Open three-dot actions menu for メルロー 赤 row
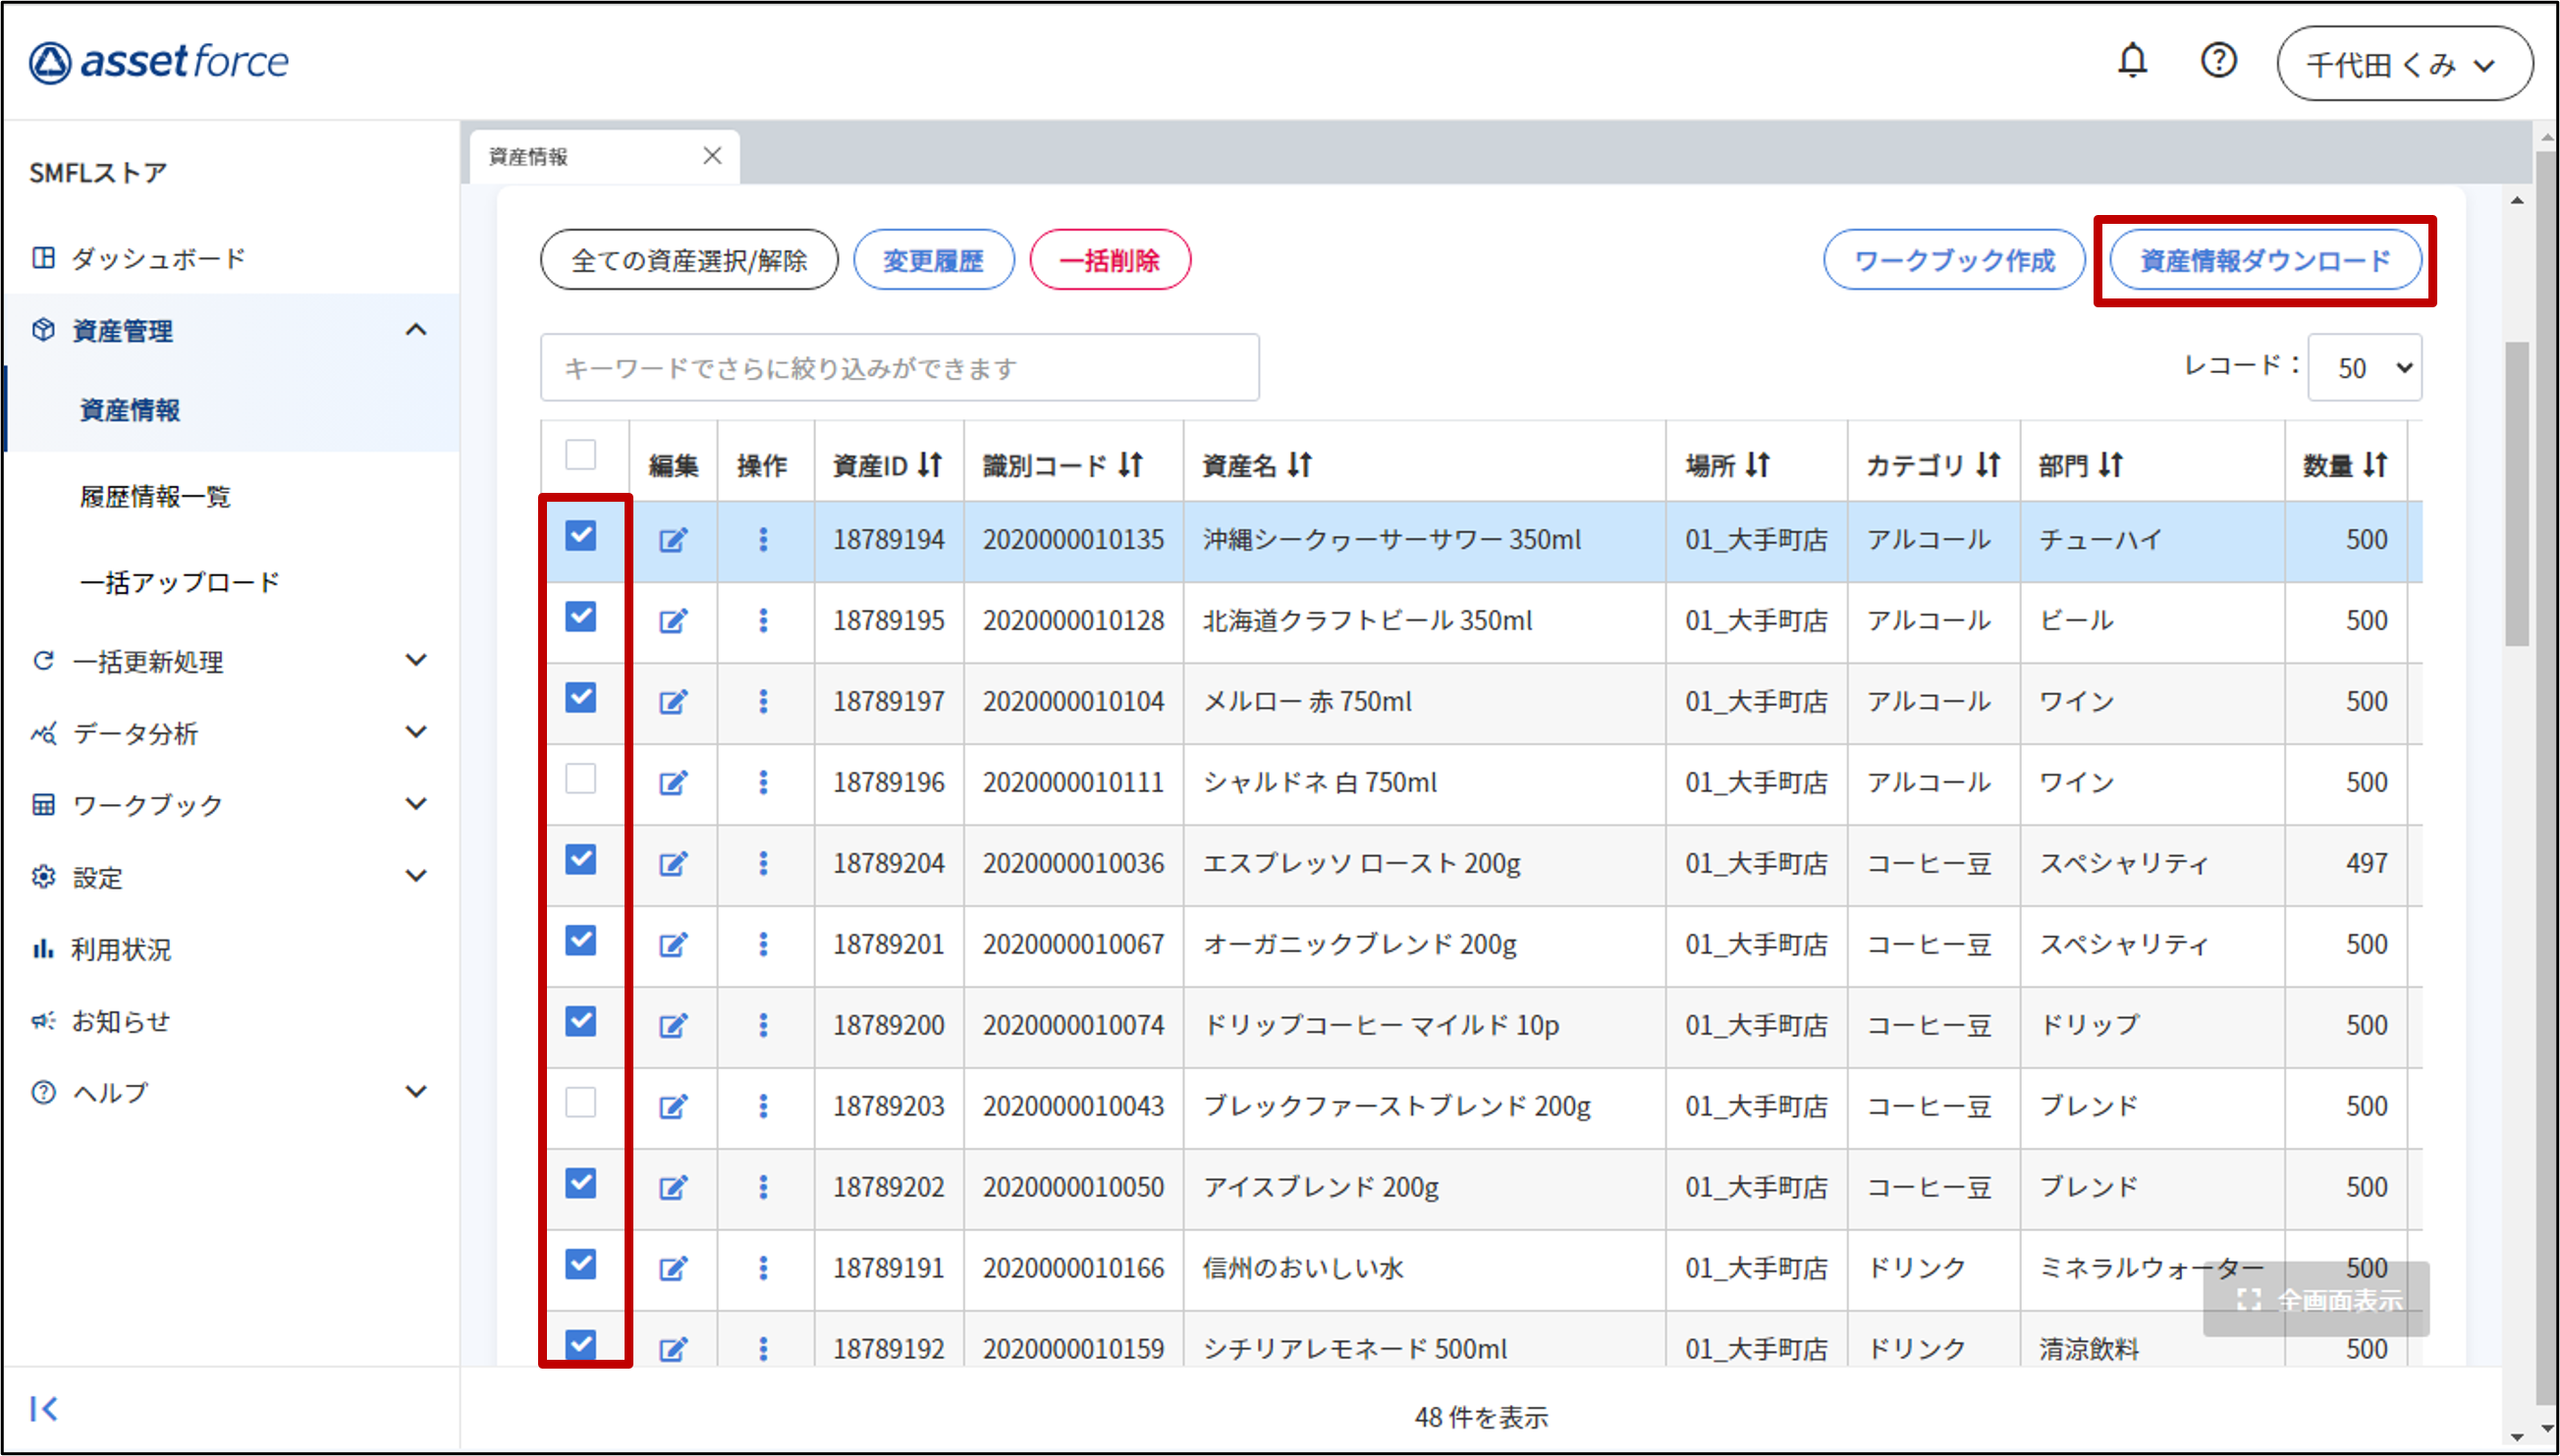This screenshot has height=1456, width=2560. coord(763,701)
